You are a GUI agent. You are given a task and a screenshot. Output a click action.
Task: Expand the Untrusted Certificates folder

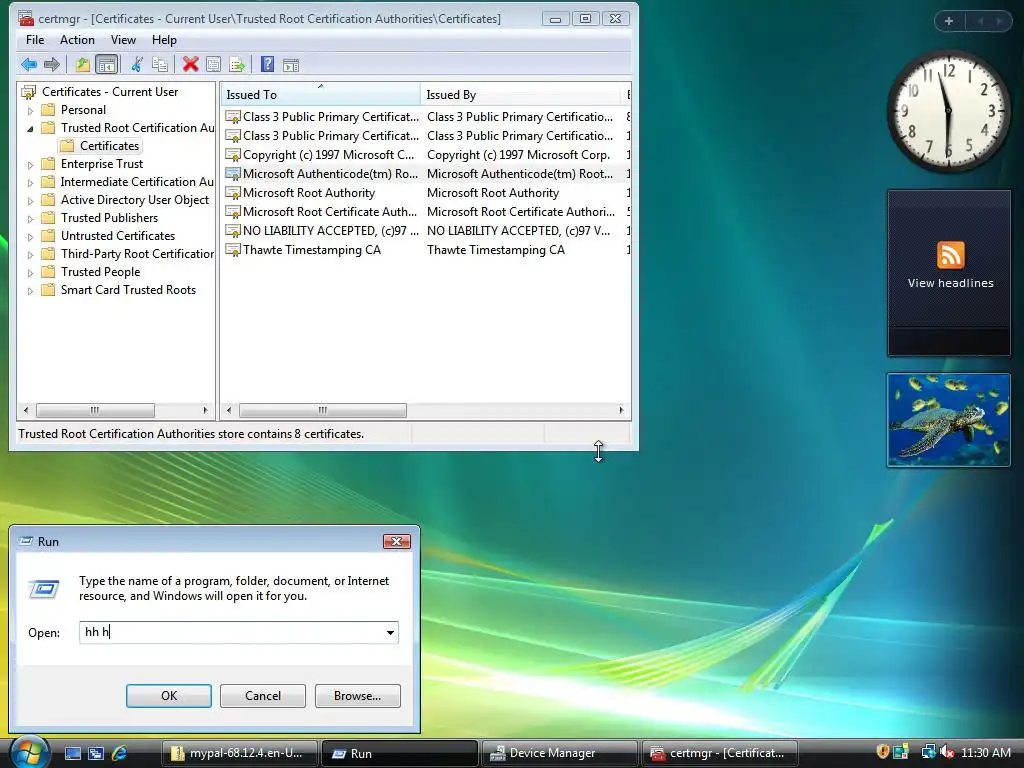coord(30,236)
